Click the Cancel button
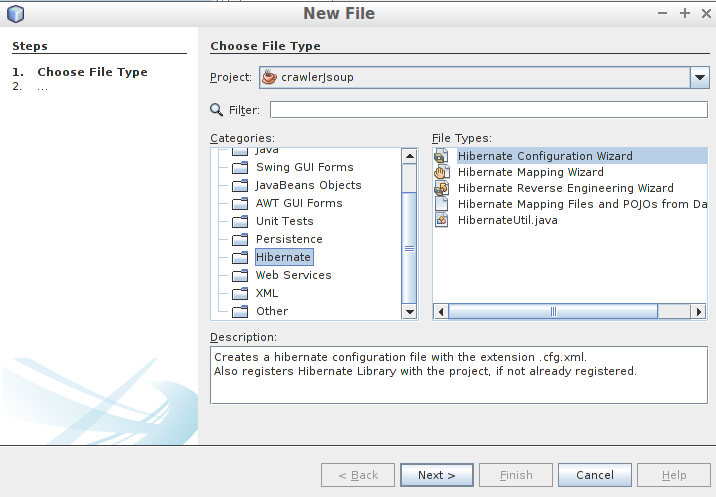716x497 pixels. click(595, 475)
